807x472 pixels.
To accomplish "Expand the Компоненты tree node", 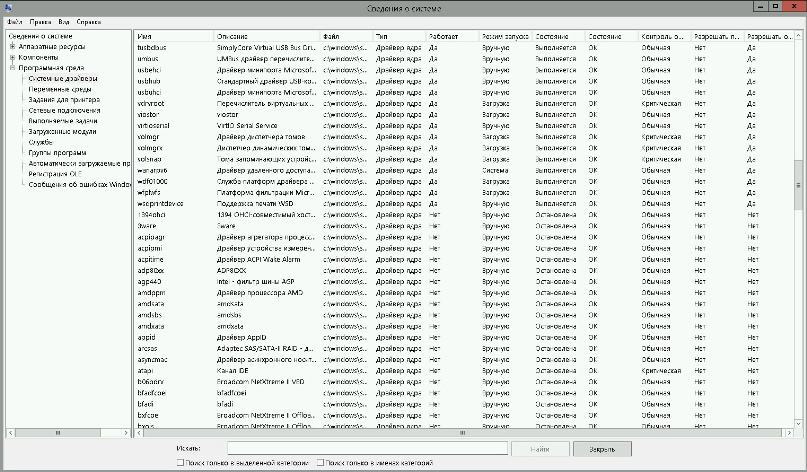I will (x=12, y=57).
